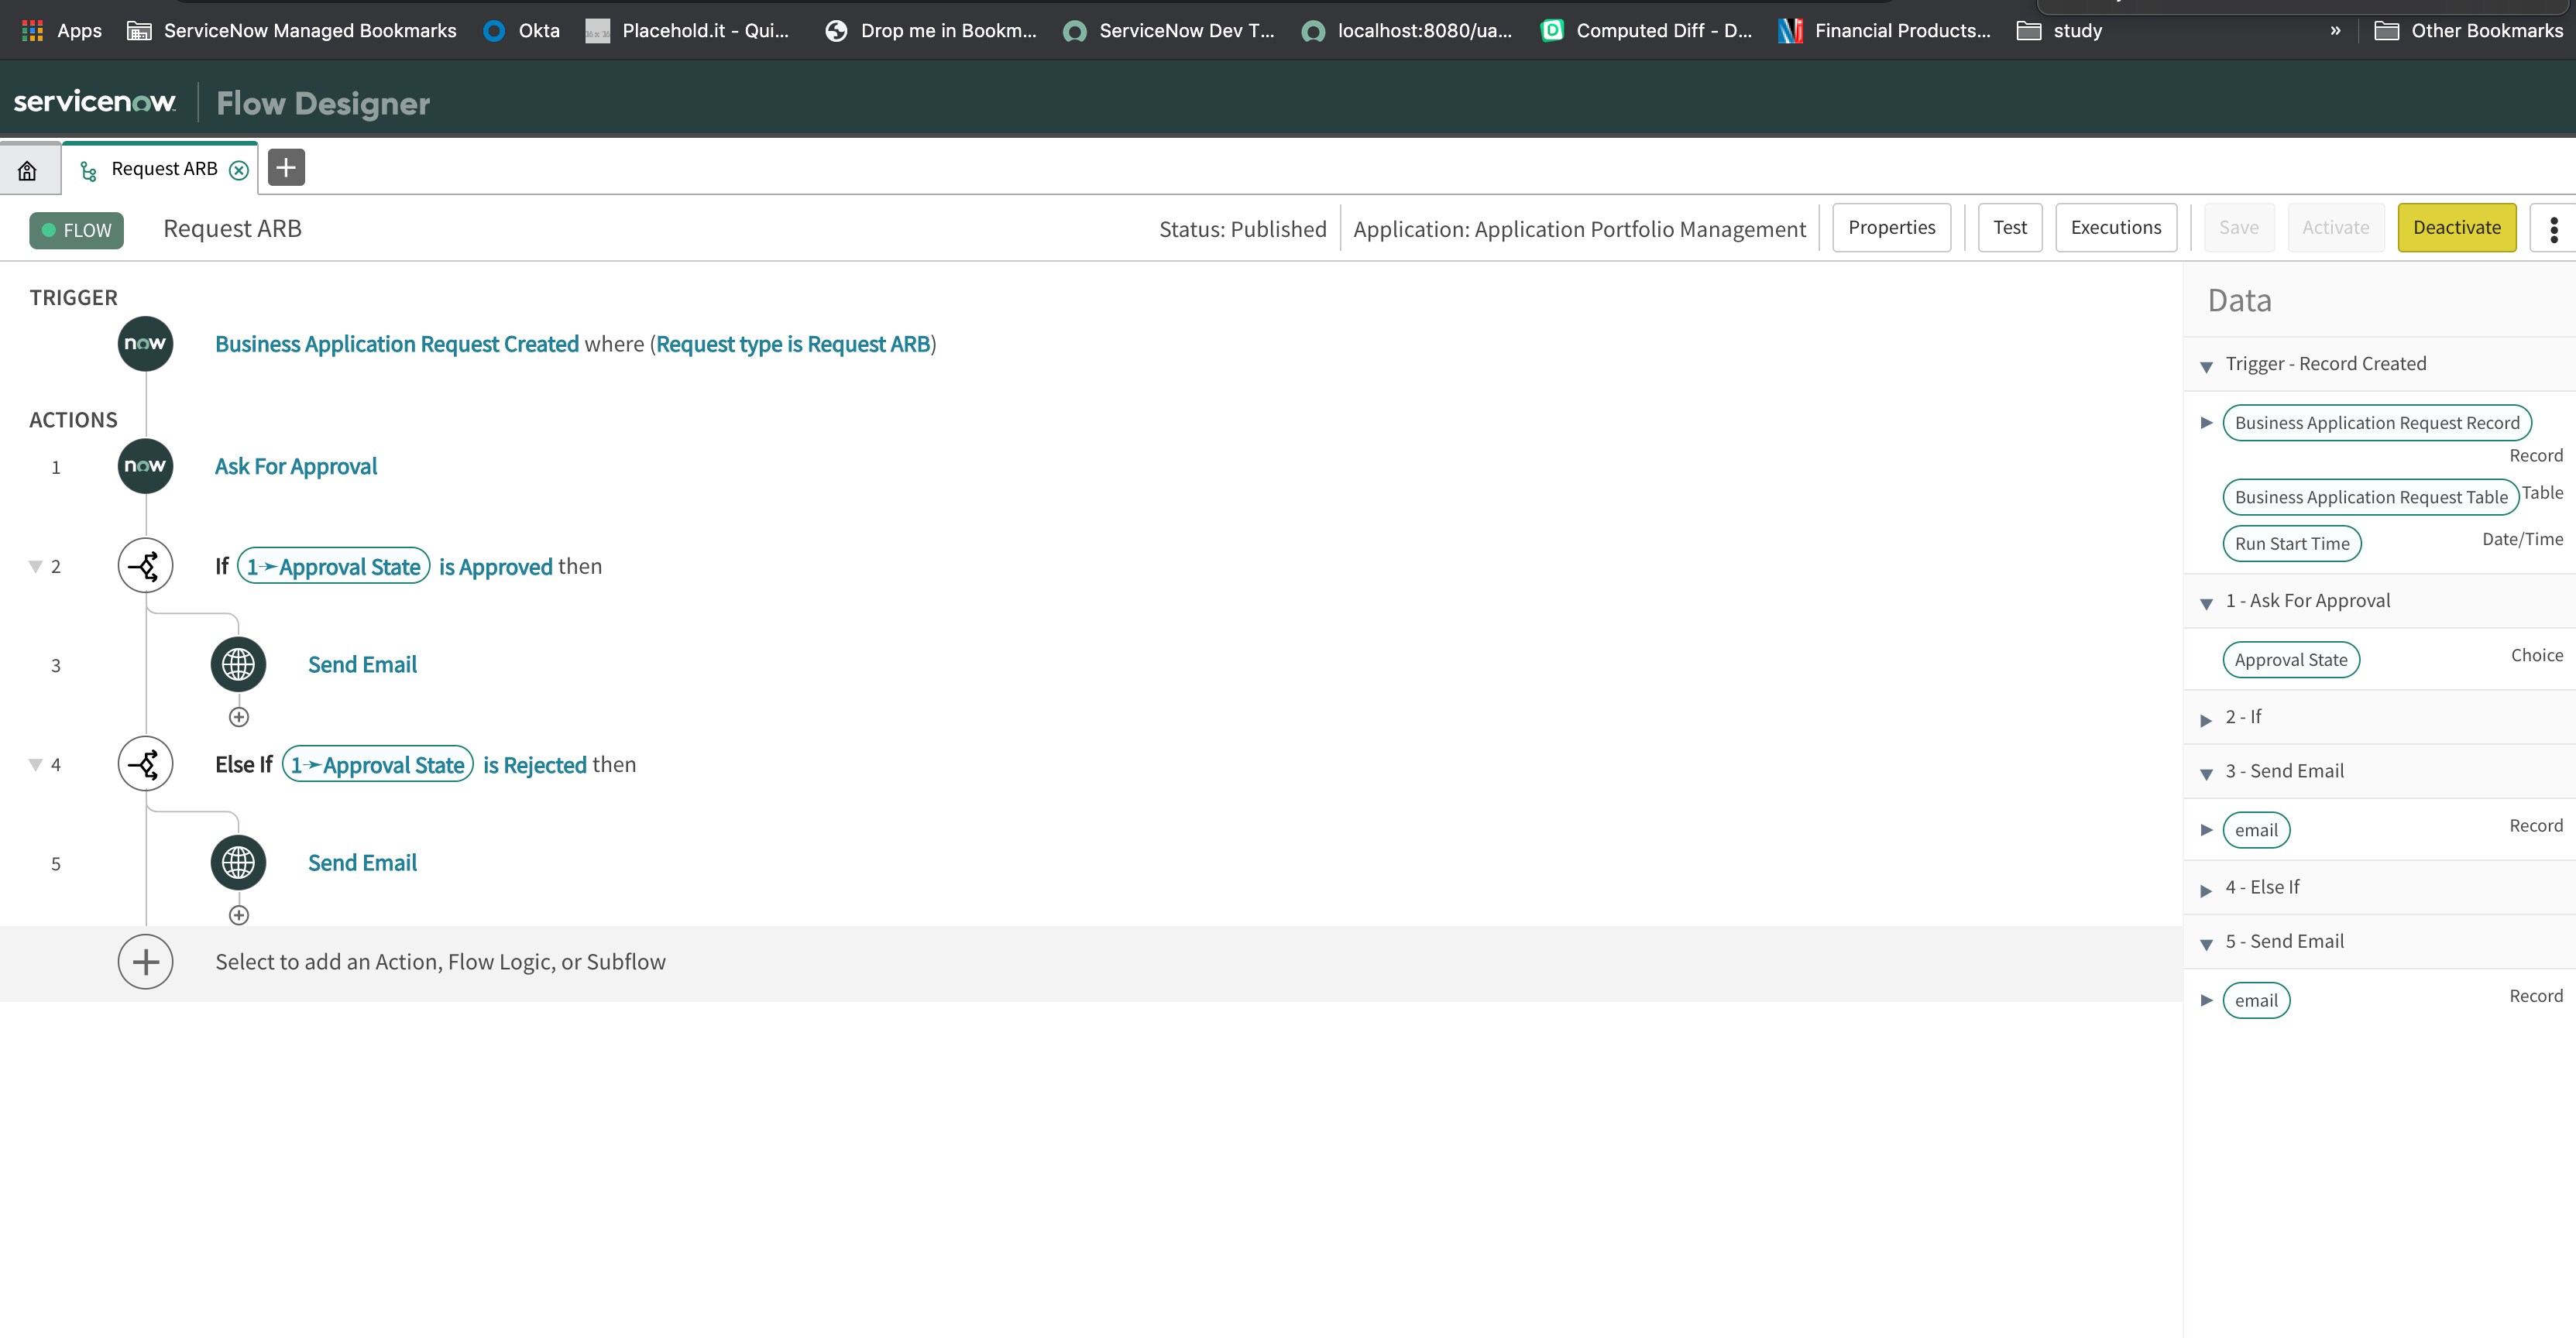Deactivate the flow

pyautogui.click(x=2456, y=228)
